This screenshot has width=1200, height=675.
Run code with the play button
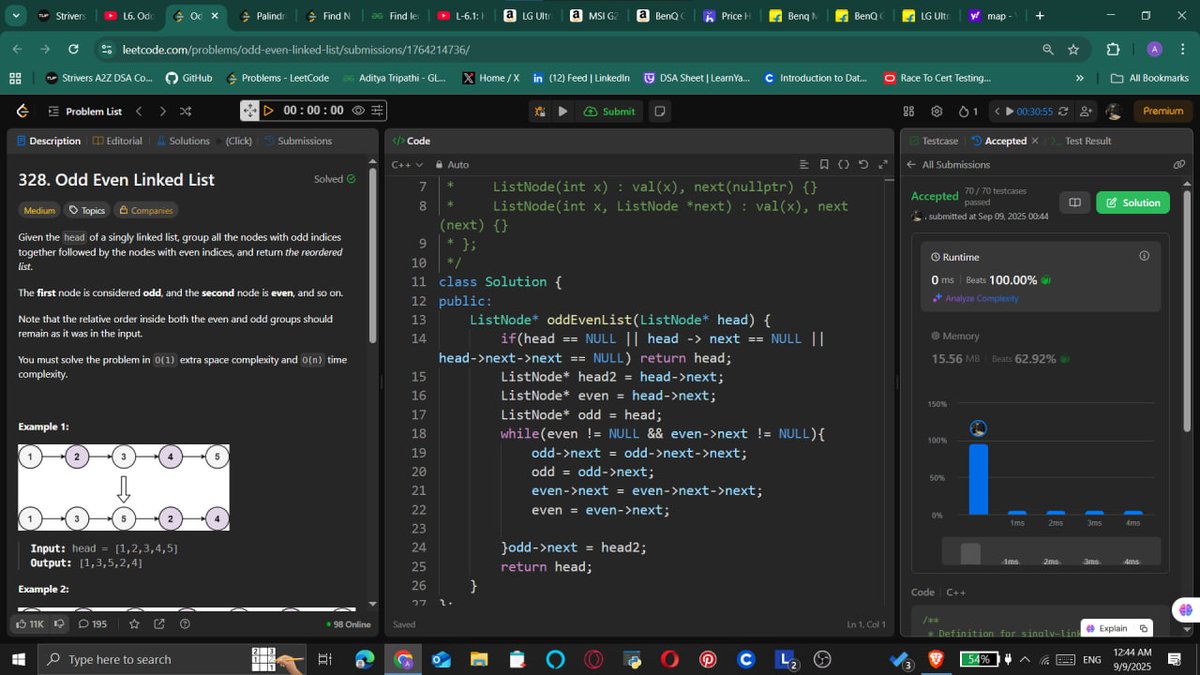coord(563,111)
